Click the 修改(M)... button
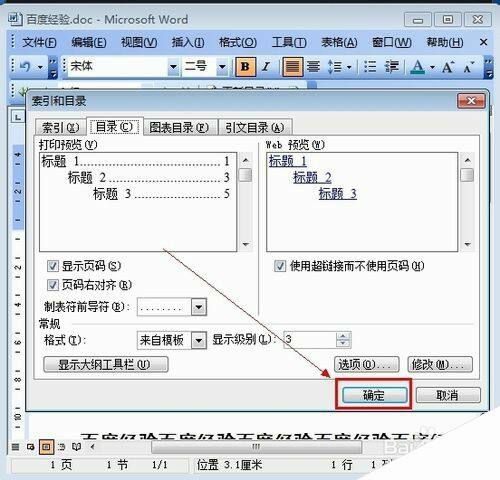 coord(440,364)
